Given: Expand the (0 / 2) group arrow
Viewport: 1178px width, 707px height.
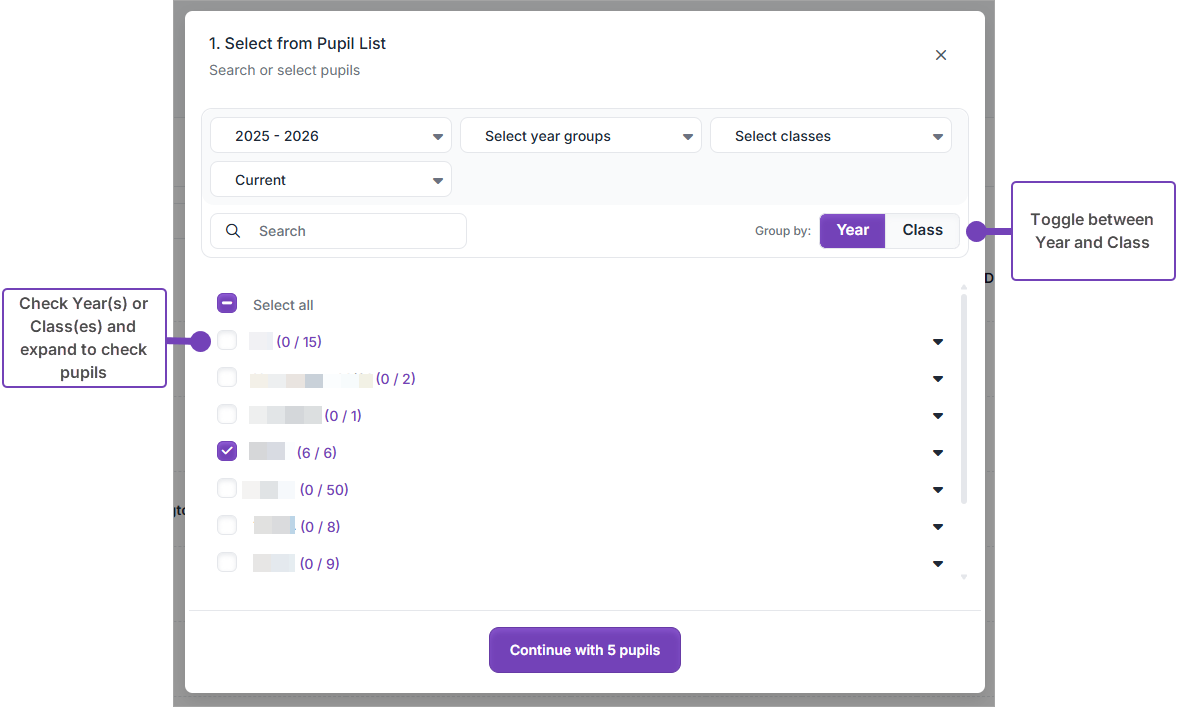Looking at the screenshot, I should click(937, 379).
